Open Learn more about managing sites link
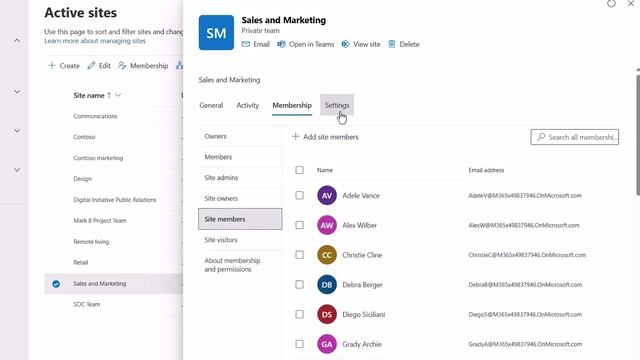640x360 pixels. 95,41
